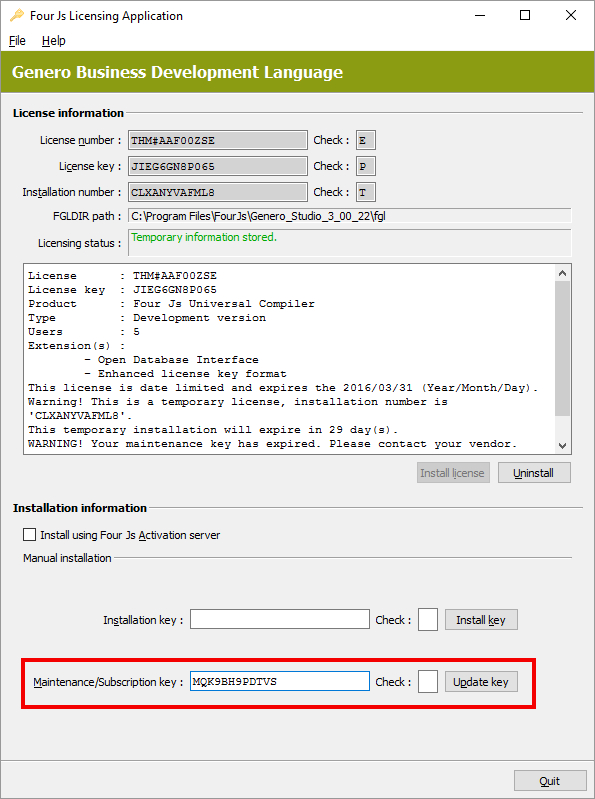Click the maintenance key expired warning line
Image resolution: width=595 pixels, height=799 pixels.
coord(273,444)
